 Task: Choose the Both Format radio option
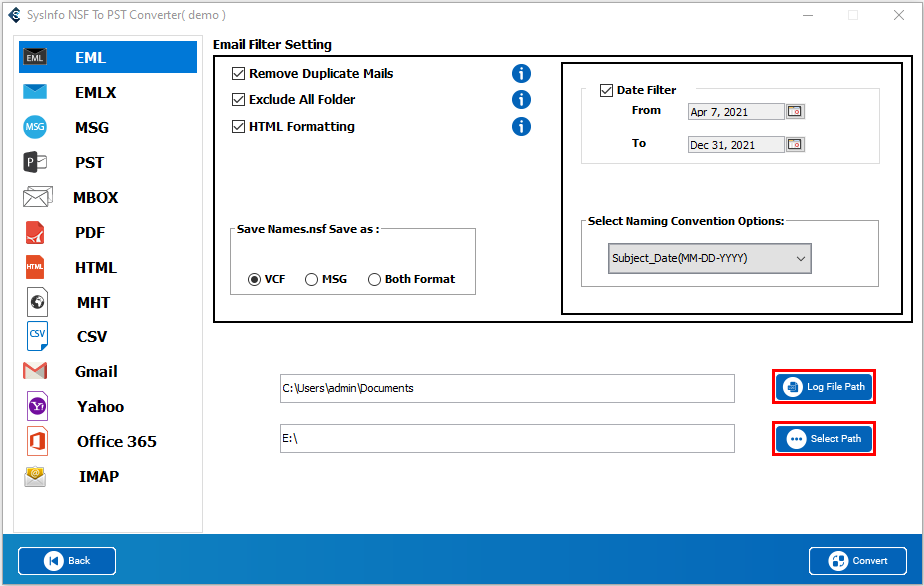tap(375, 279)
